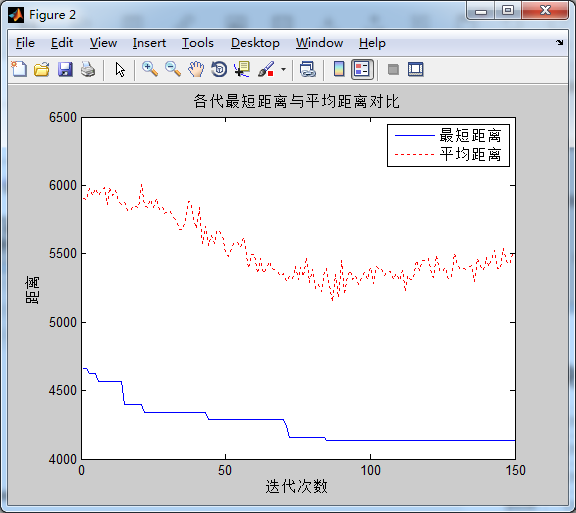Select legend entry 最短距离

point(471,136)
